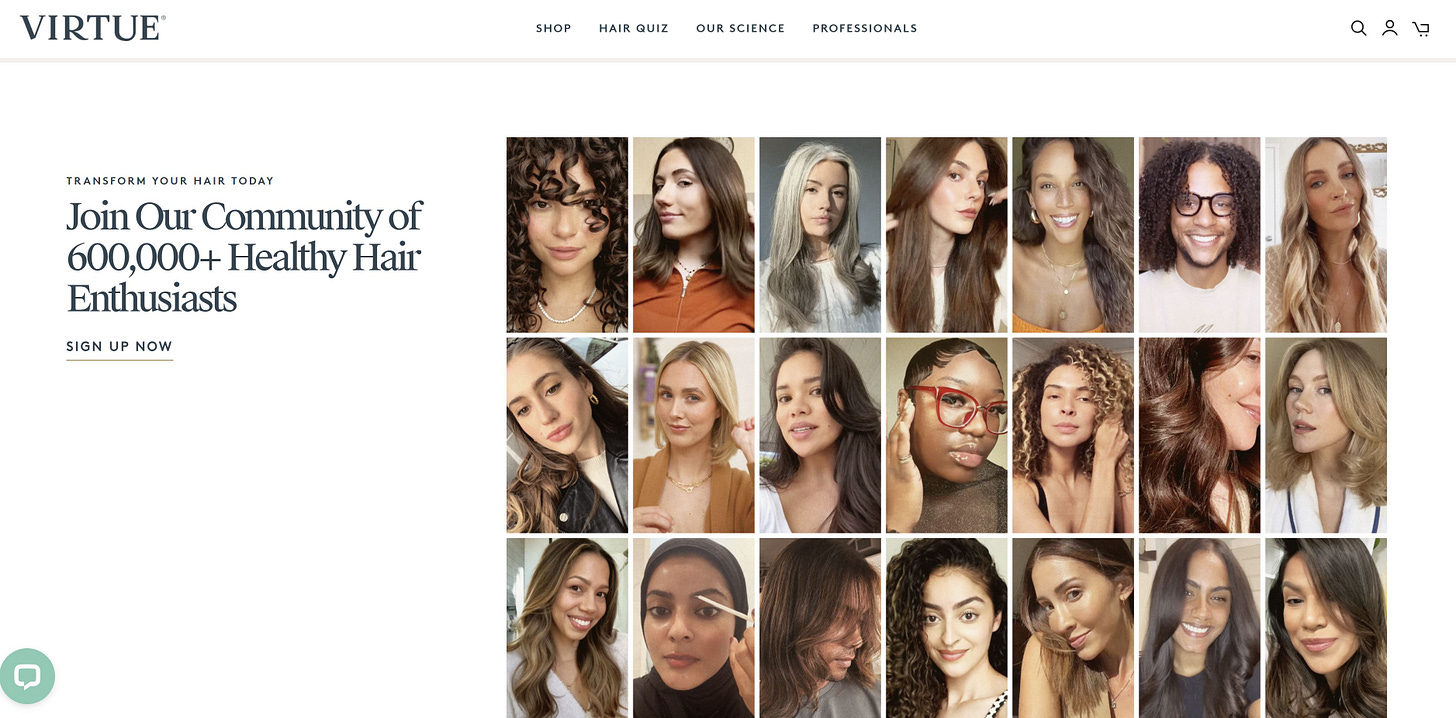Select the blonde bob woman in tan blazer
The image size is (1456, 718).
tap(693, 435)
